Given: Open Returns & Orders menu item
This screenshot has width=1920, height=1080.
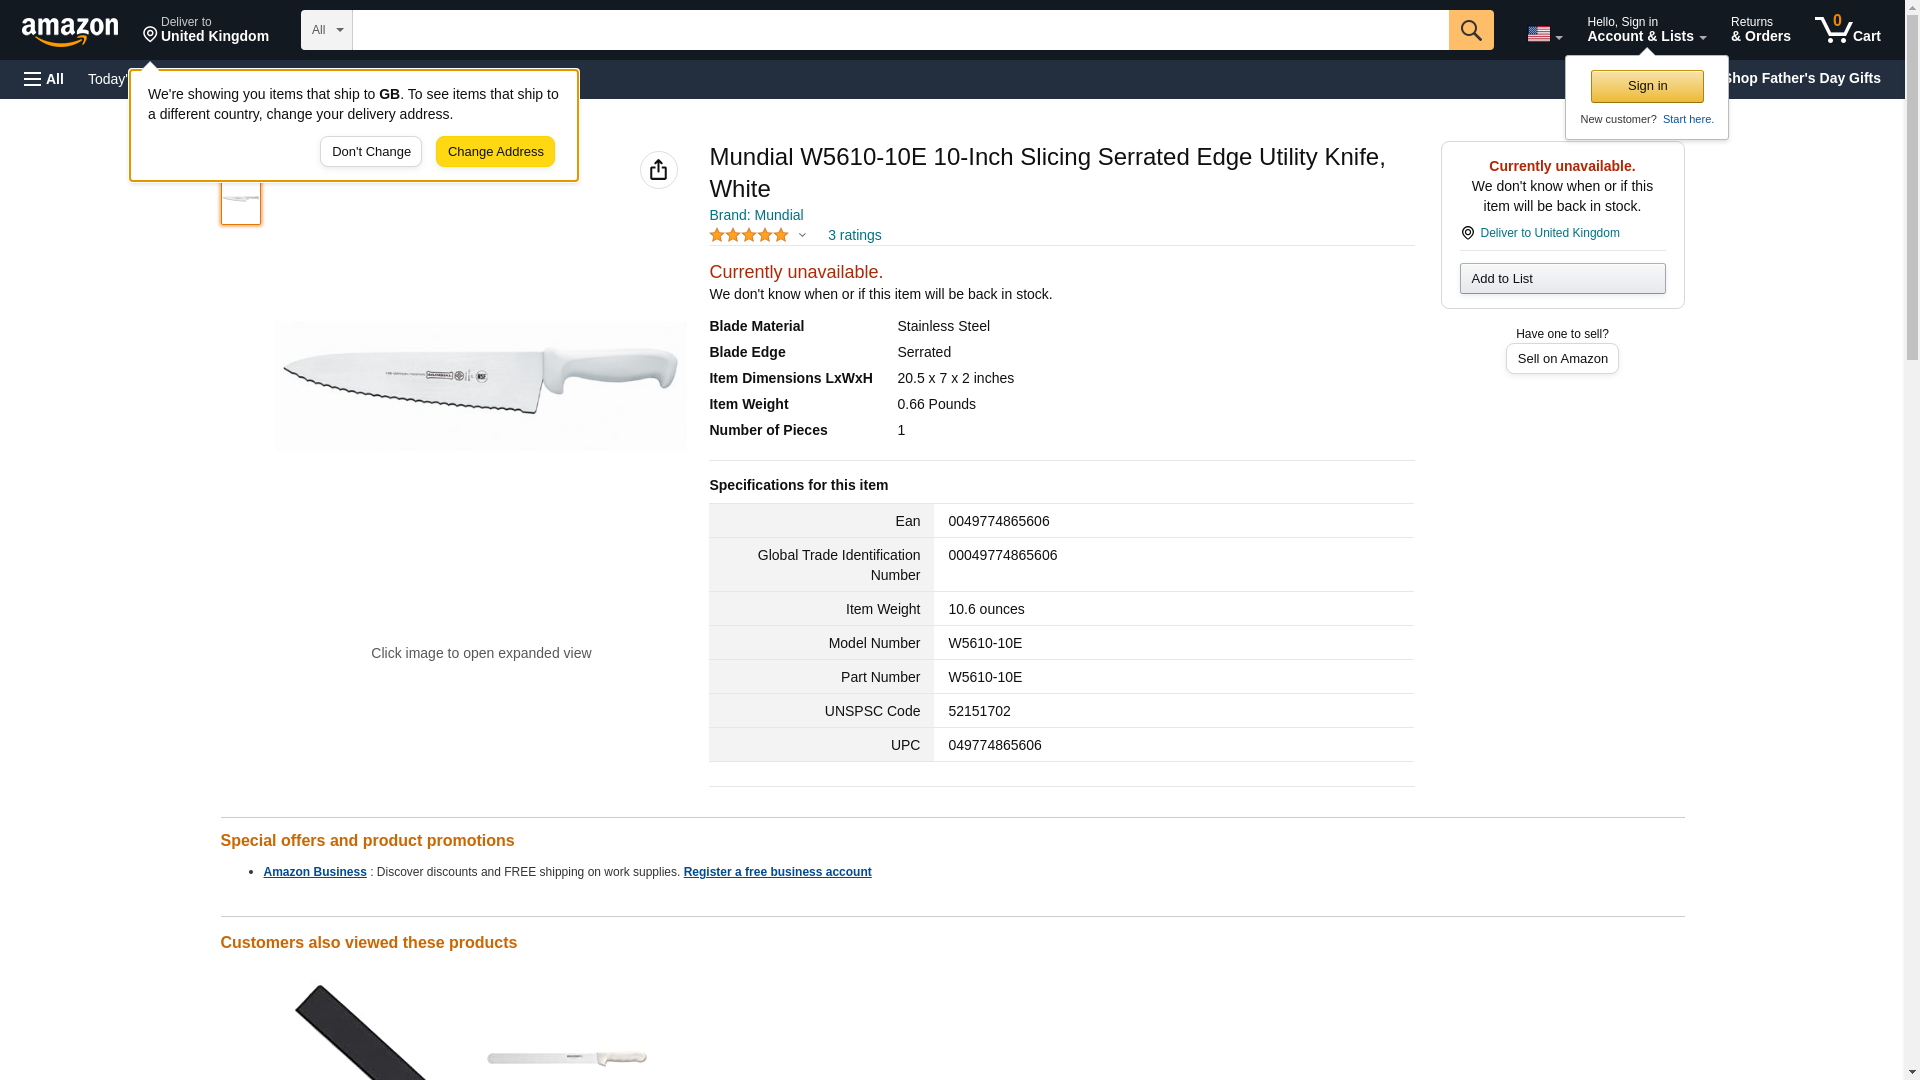Looking at the screenshot, I should (x=1759, y=30).
